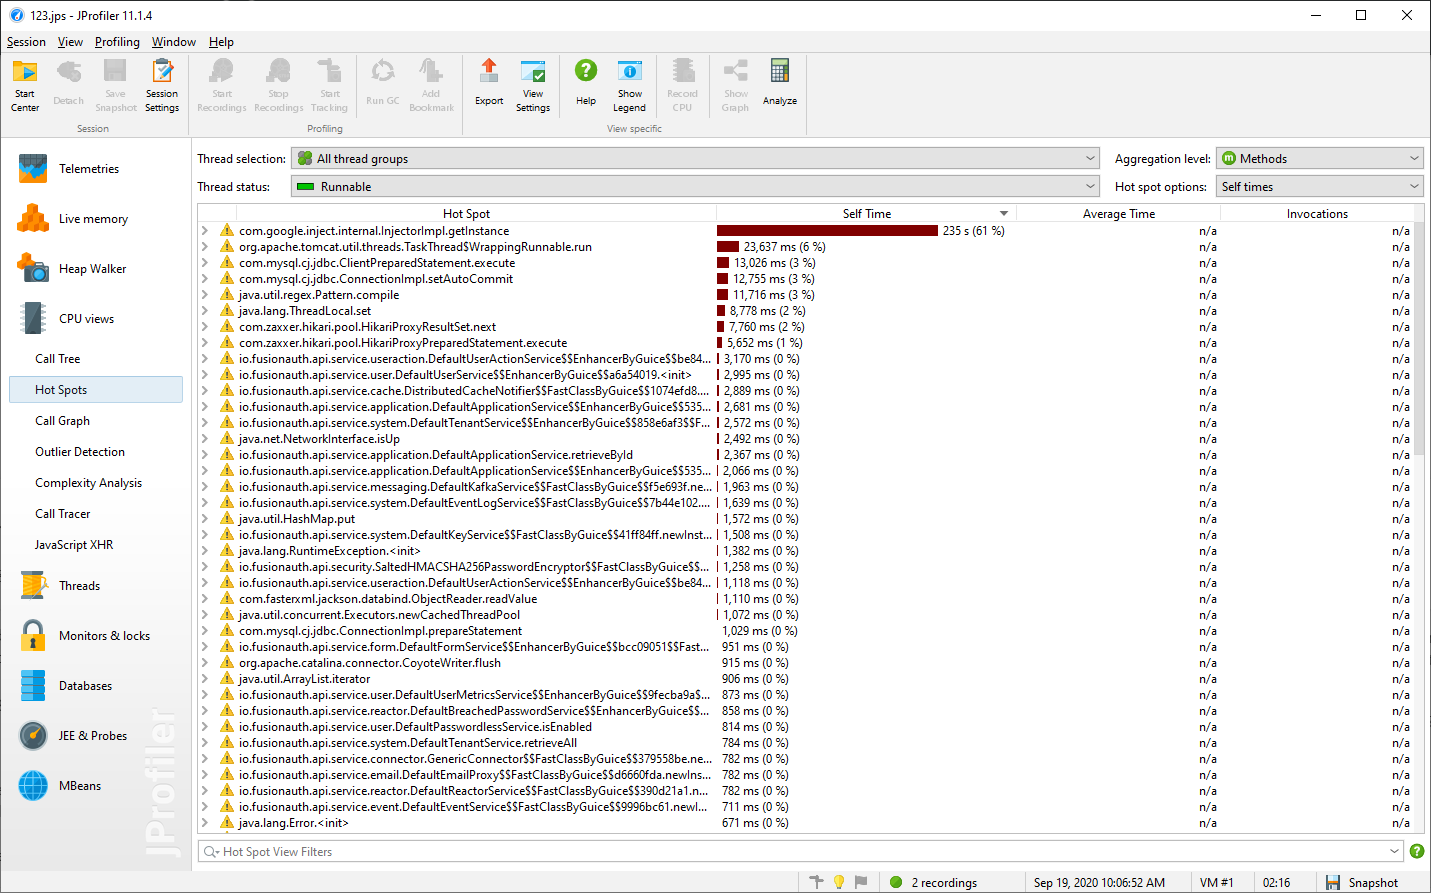The width and height of the screenshot is (1431, 893).
Task: Open the Aggregation level Methods dropdown
Action: 1319,159
